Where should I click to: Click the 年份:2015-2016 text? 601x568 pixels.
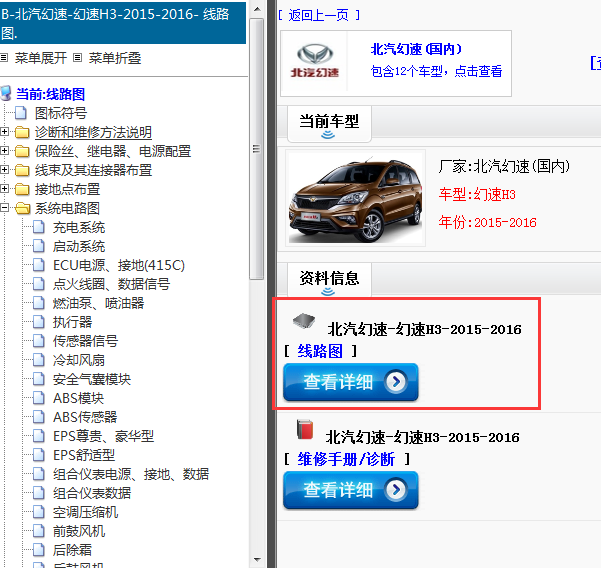(488, 222)
